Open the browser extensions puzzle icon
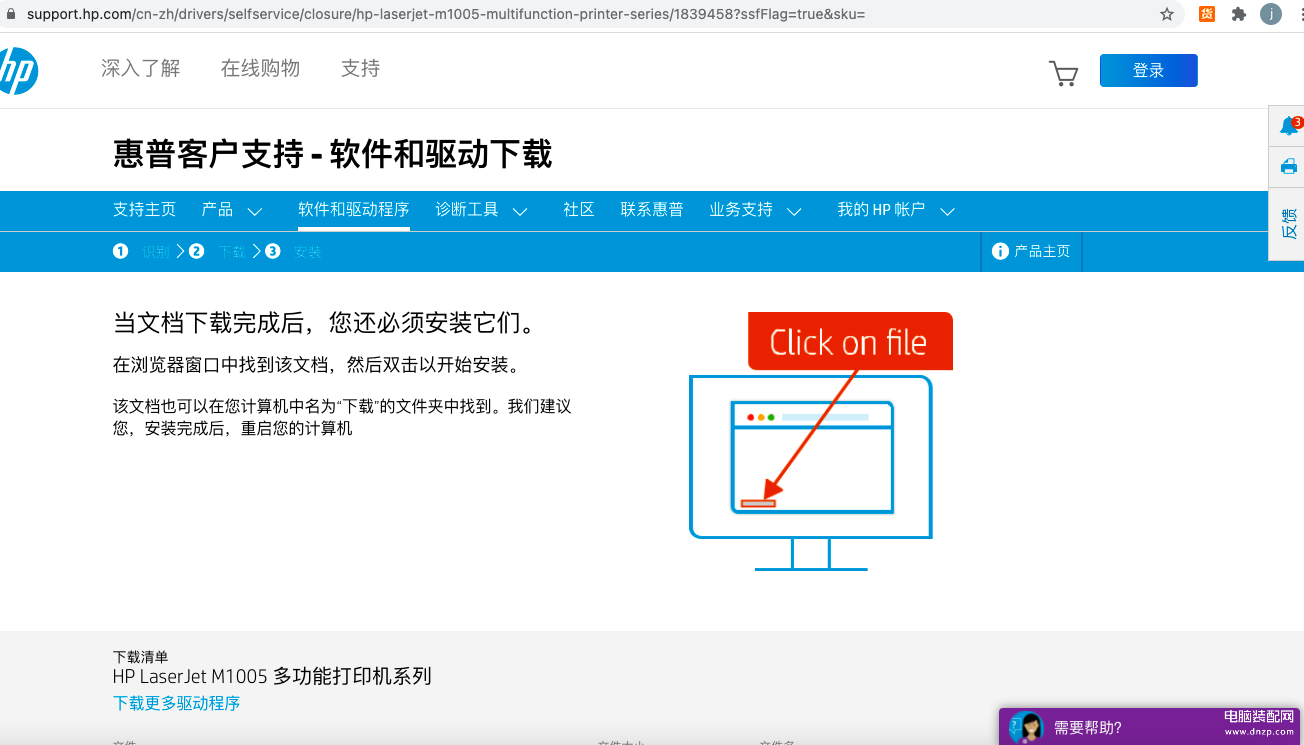Viewport: 1304px width, 745px height. [x=1239, y=14]
